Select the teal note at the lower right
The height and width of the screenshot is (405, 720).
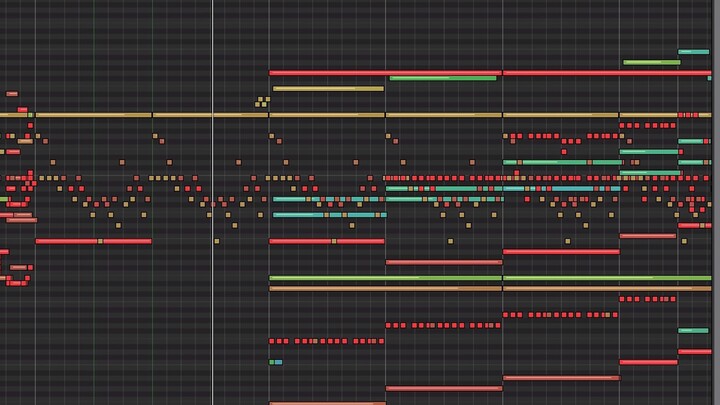(693, 331)
